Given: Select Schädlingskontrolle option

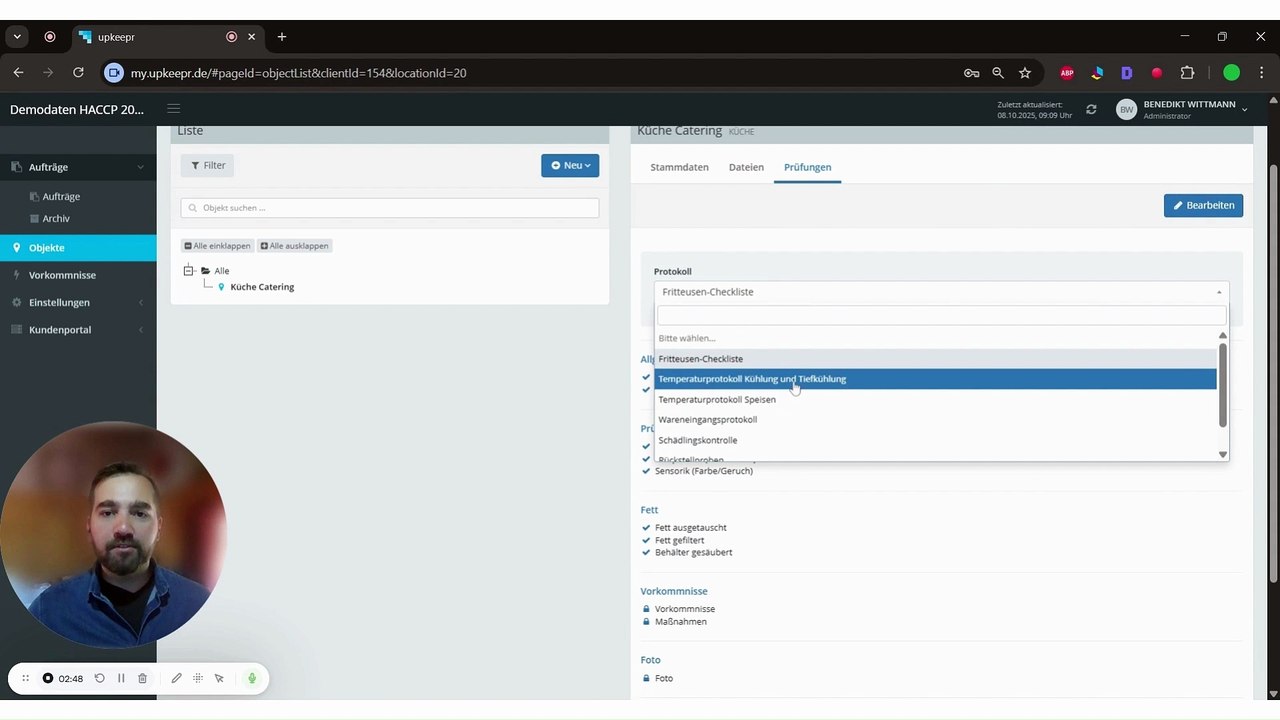Looking at the screenshot, I should coord(936,440).
